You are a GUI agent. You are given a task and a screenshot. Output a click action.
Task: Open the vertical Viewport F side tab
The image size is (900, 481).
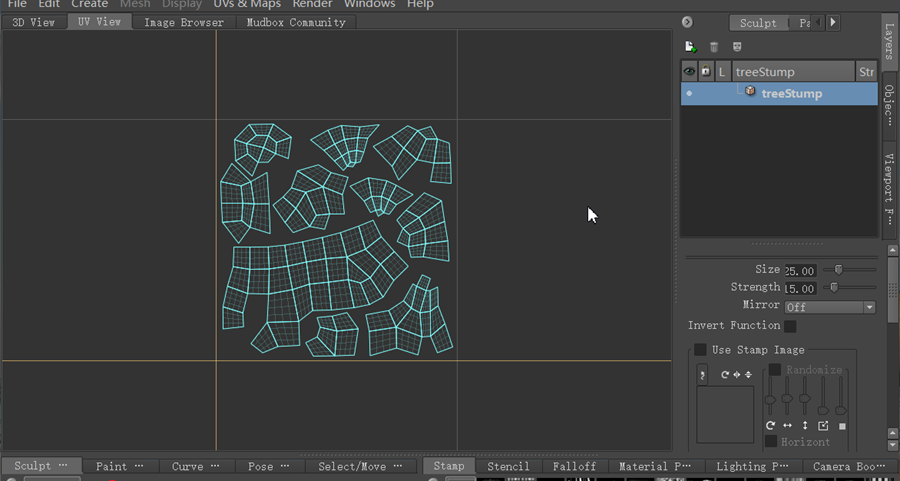tap(889, 189)
